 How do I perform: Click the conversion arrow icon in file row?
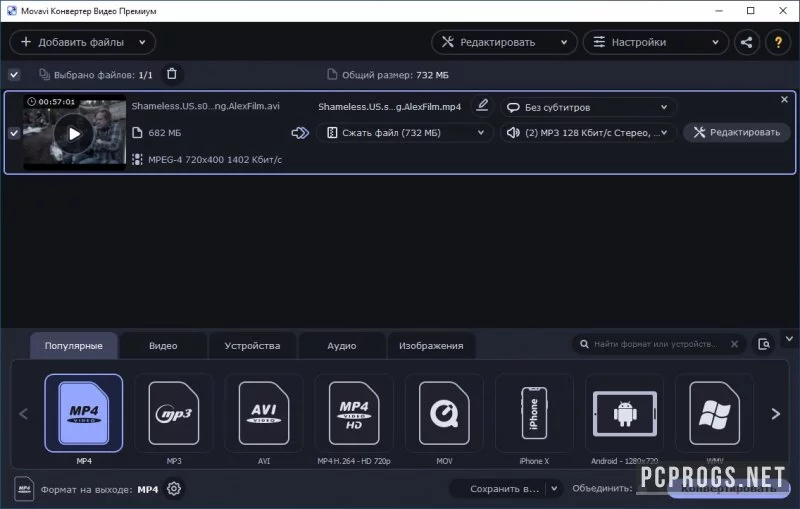click(x=300, y=133)
